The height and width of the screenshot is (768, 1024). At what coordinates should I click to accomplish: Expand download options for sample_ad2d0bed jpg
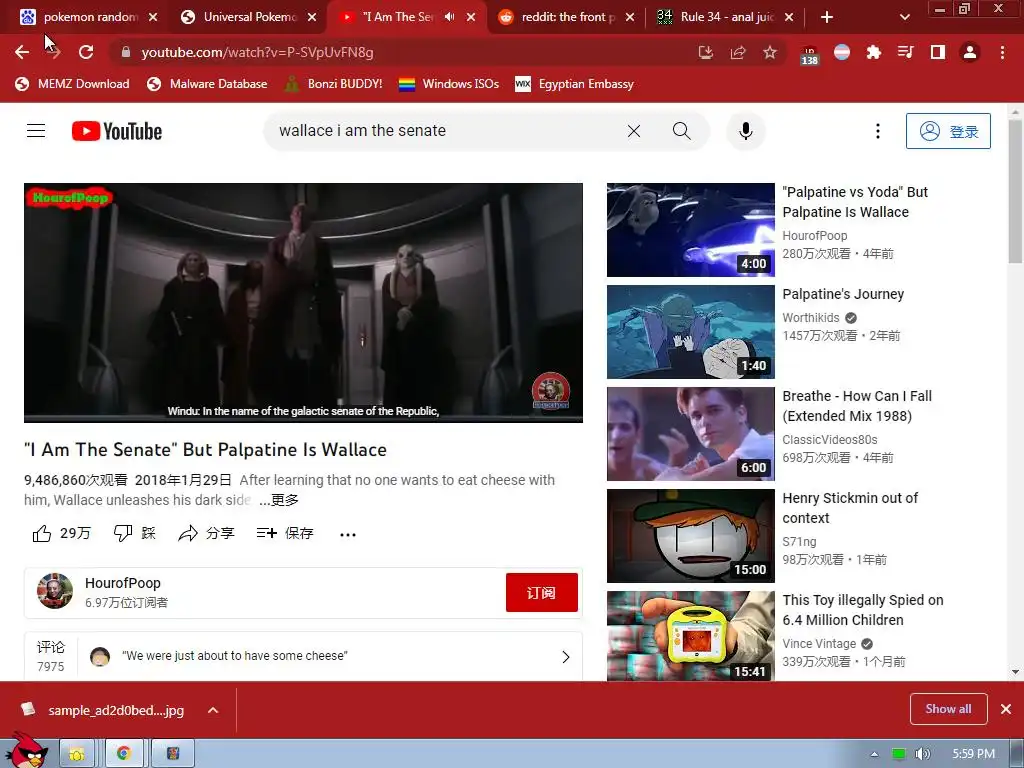coord(213,710)
